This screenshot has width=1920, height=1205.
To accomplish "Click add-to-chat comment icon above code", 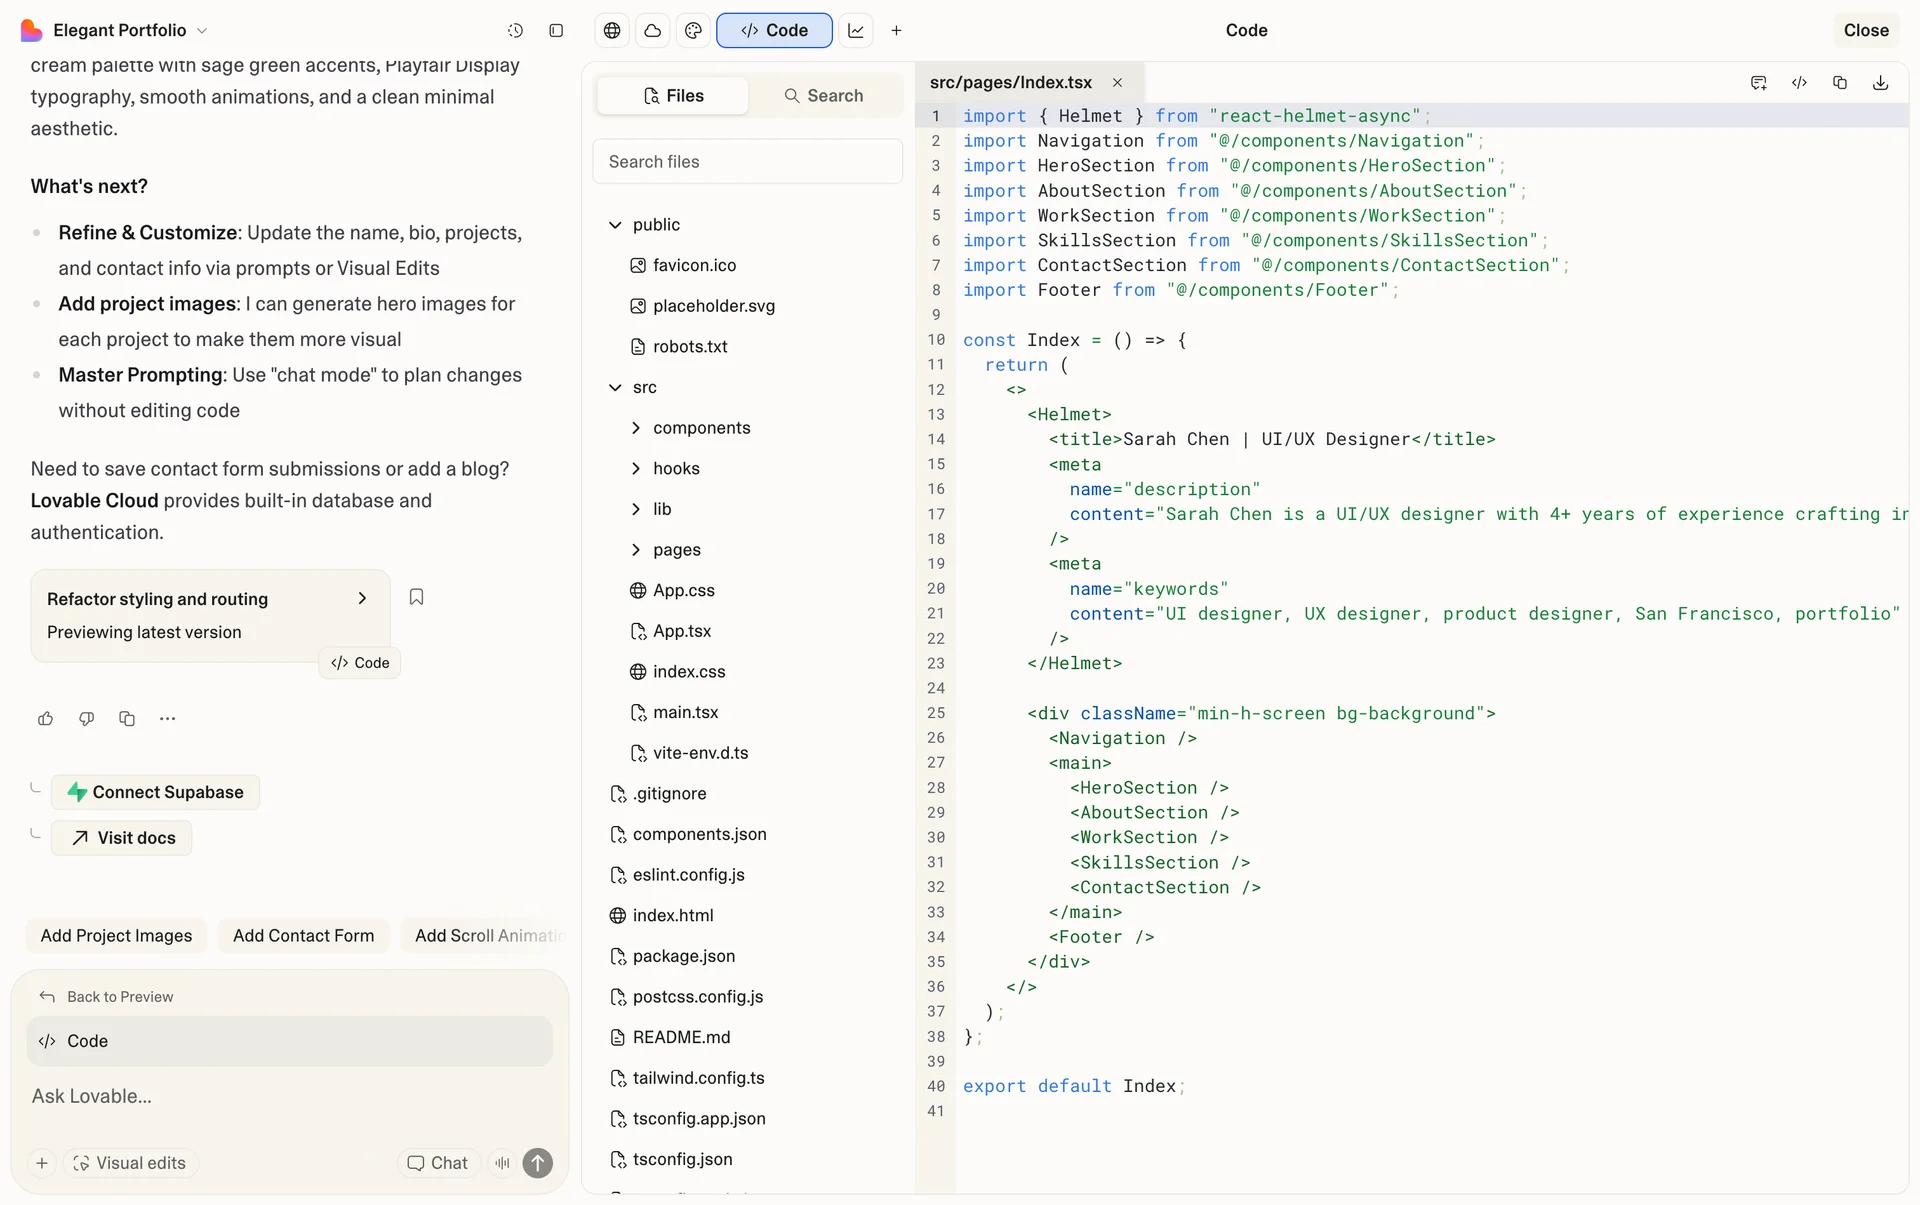I will [x=1758, y=83].
